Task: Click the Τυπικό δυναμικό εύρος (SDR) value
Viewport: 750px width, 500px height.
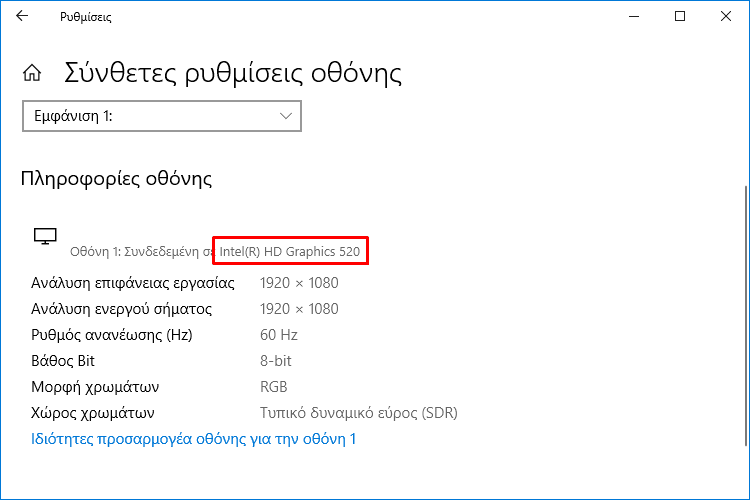Action: tap(359, 413)
